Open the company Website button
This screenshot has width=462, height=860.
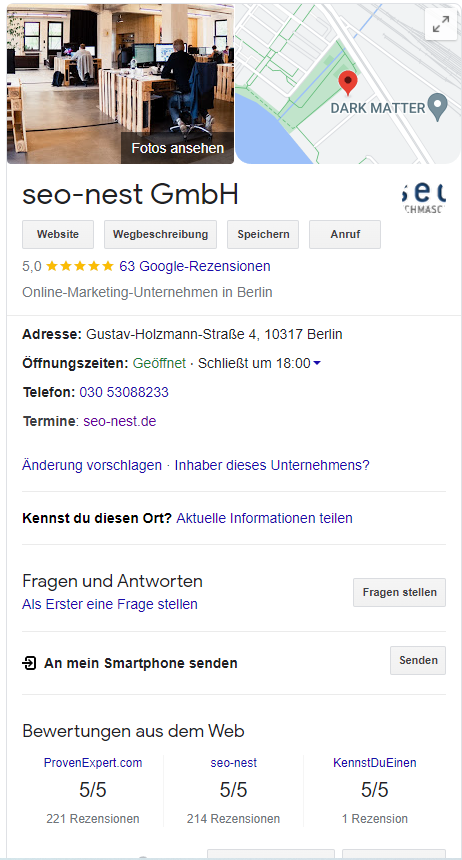coord(58,234)
